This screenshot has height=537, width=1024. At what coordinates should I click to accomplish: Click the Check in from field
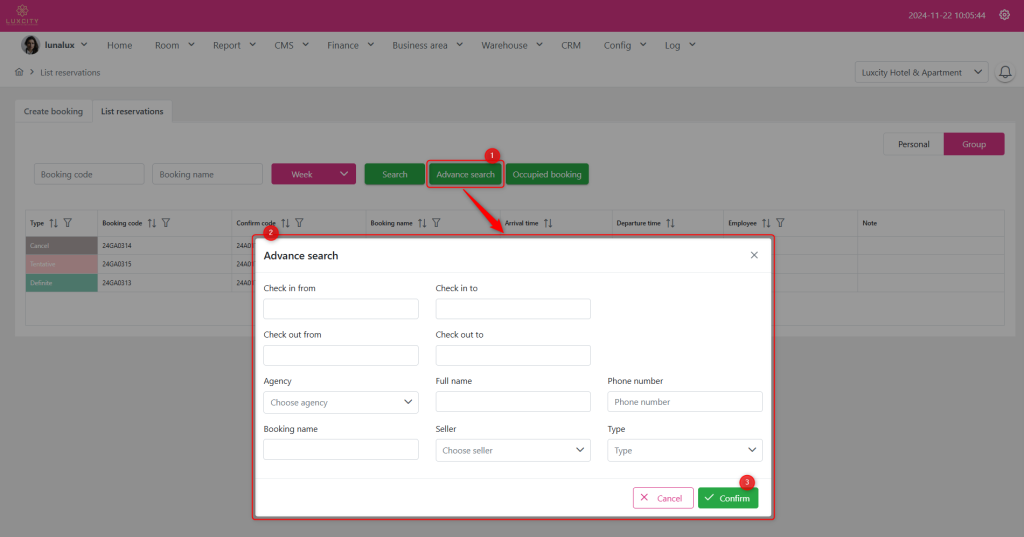tap(340, 309)
